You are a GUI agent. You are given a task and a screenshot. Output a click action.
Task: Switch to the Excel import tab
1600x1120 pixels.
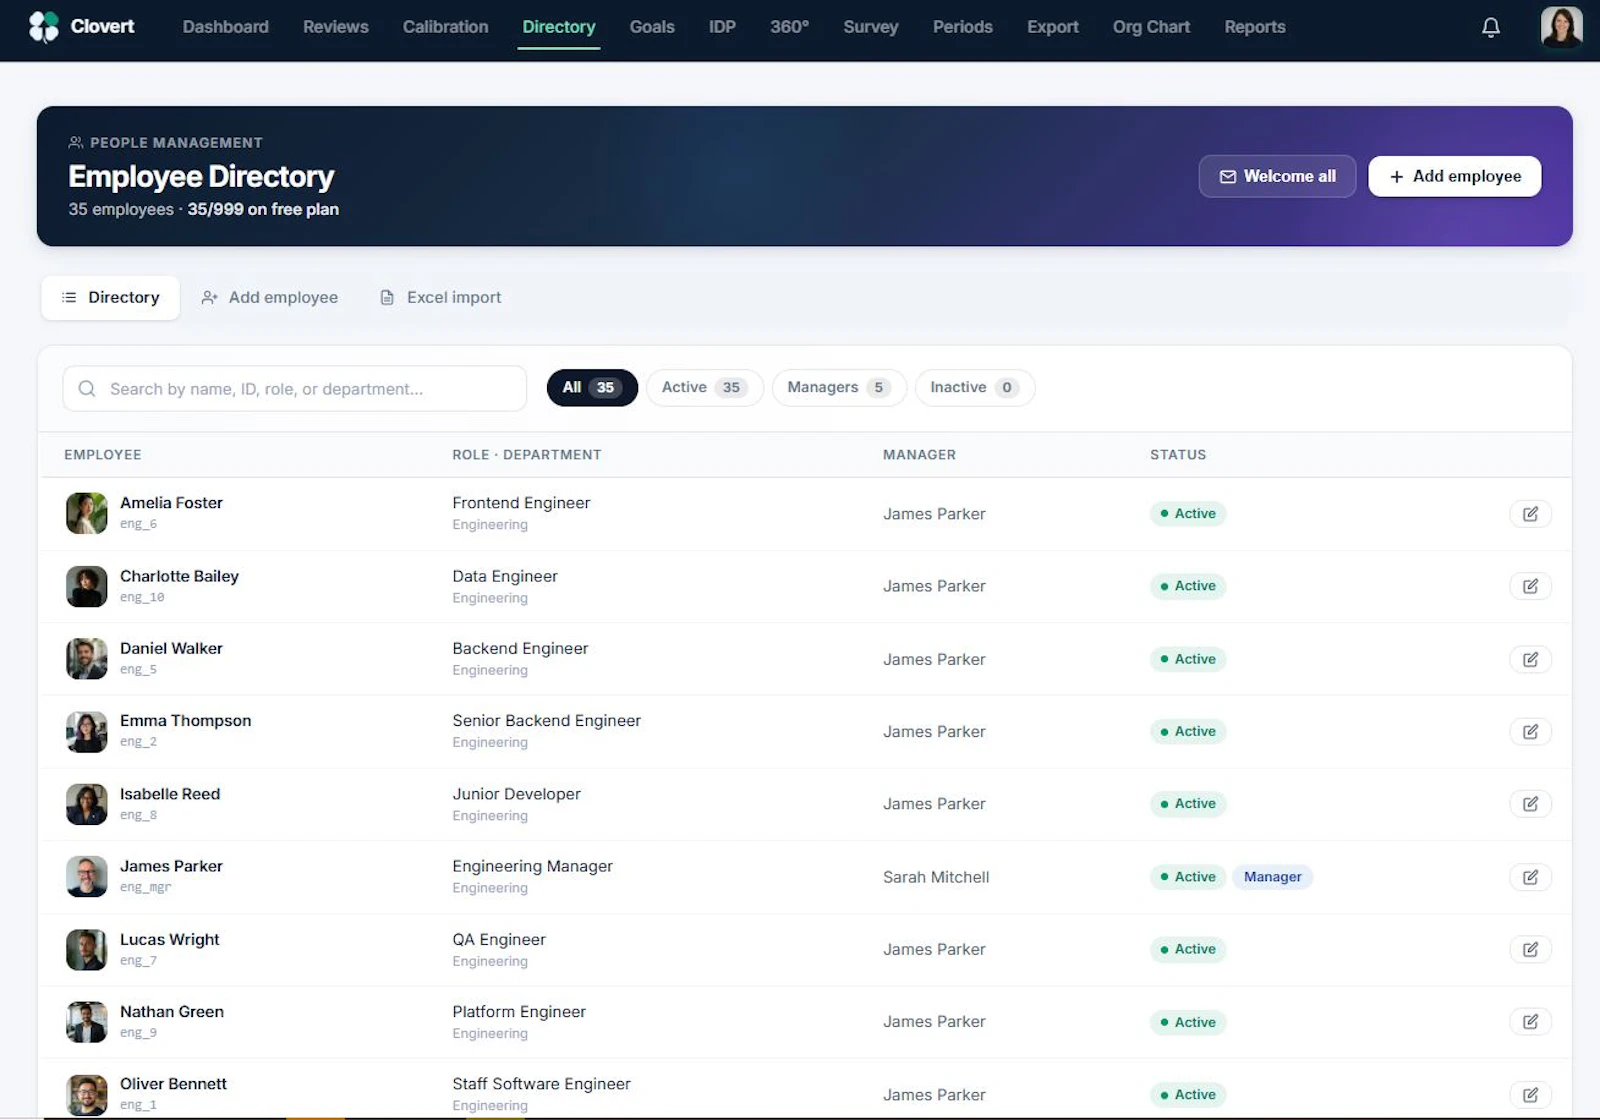pyautogui.click(x=441, y=298)
